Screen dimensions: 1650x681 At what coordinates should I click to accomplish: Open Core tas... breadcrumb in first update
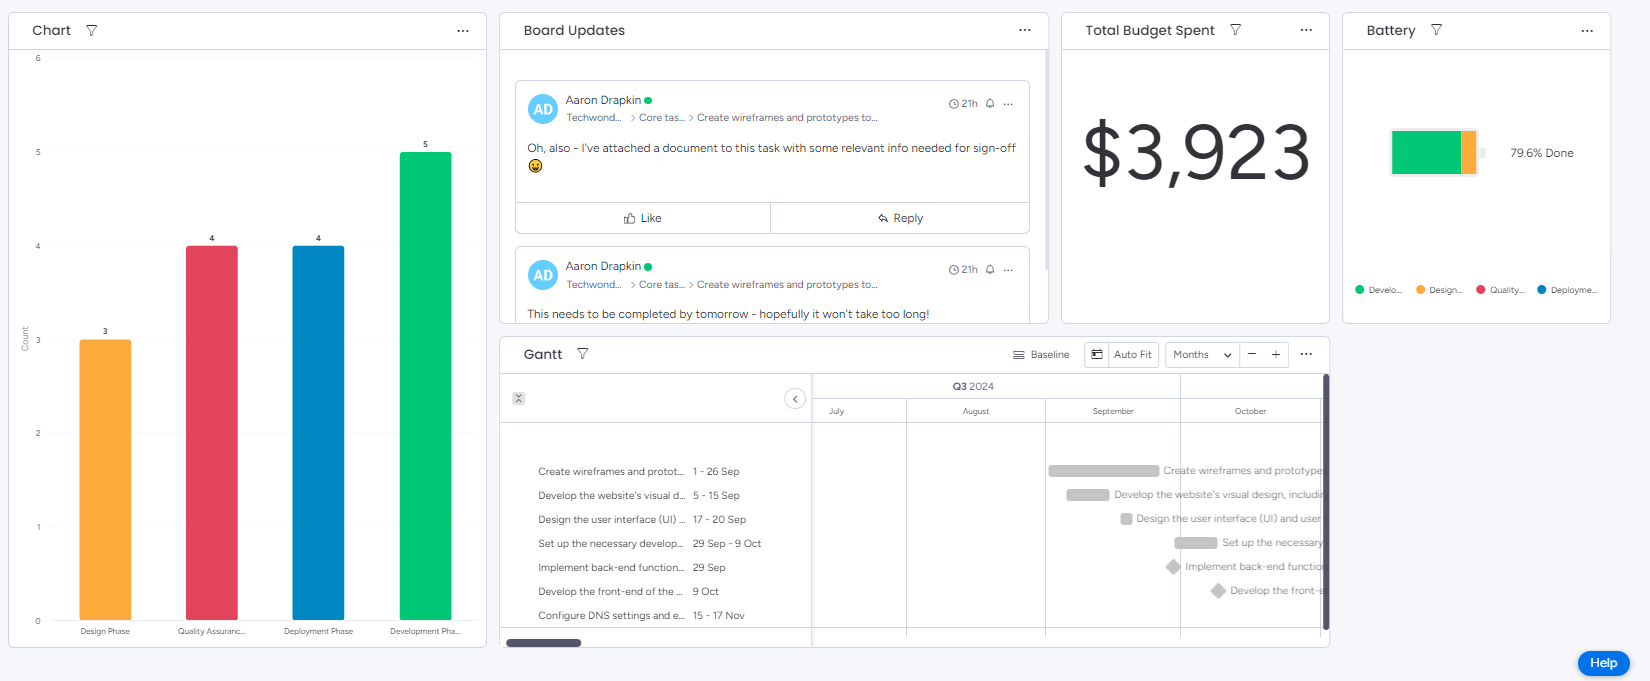click(662, 118)
